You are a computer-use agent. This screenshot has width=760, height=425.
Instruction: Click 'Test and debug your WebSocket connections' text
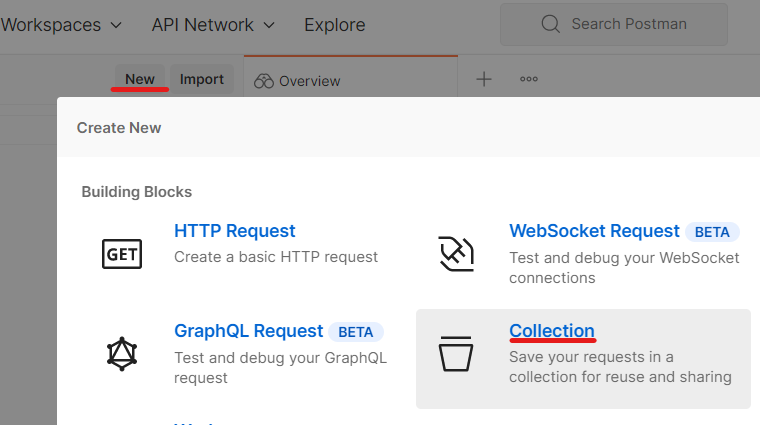click(624, 268)
